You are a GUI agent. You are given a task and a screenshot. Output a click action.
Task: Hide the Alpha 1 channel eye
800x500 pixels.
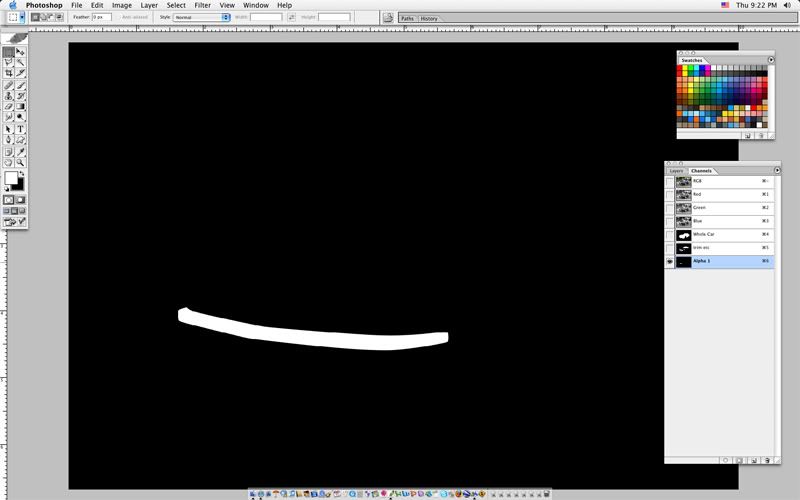coord(670,260)
